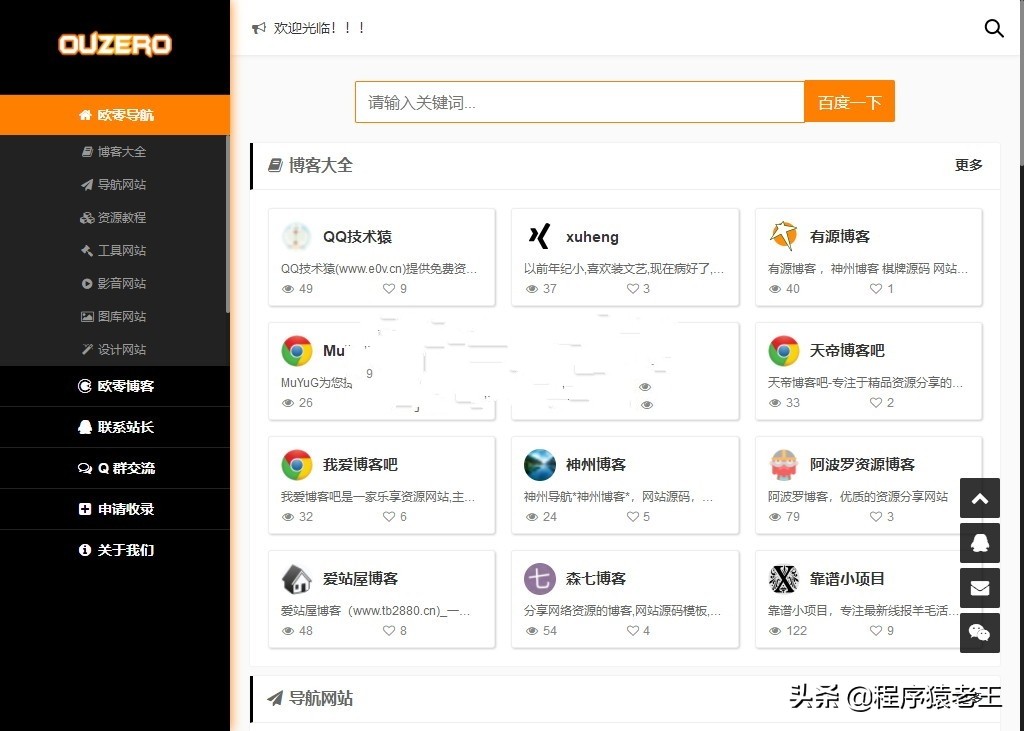Open the QQ技术猿 card title
1024x731 pixels.
[x=357, y=236]
